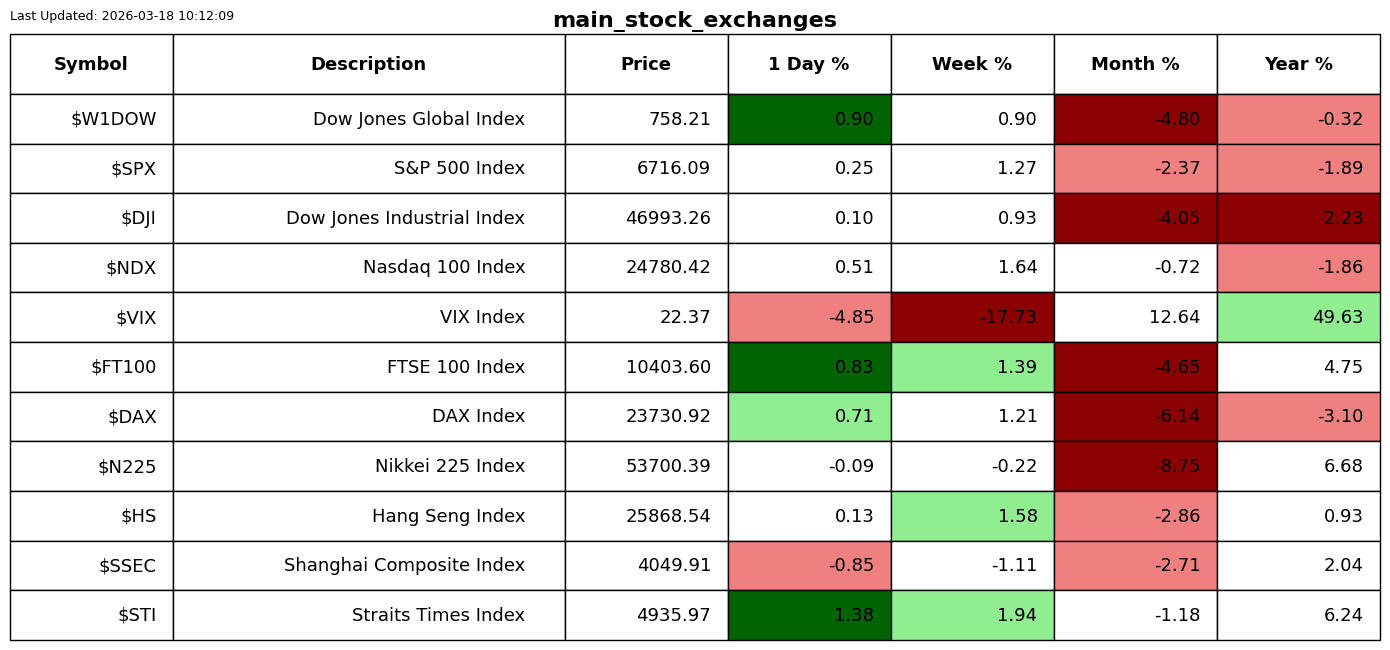This screenshot has height=650, width=1390.
Task: Click the Dow Jones Industrial Index description
Action: [x=405, y=218]
